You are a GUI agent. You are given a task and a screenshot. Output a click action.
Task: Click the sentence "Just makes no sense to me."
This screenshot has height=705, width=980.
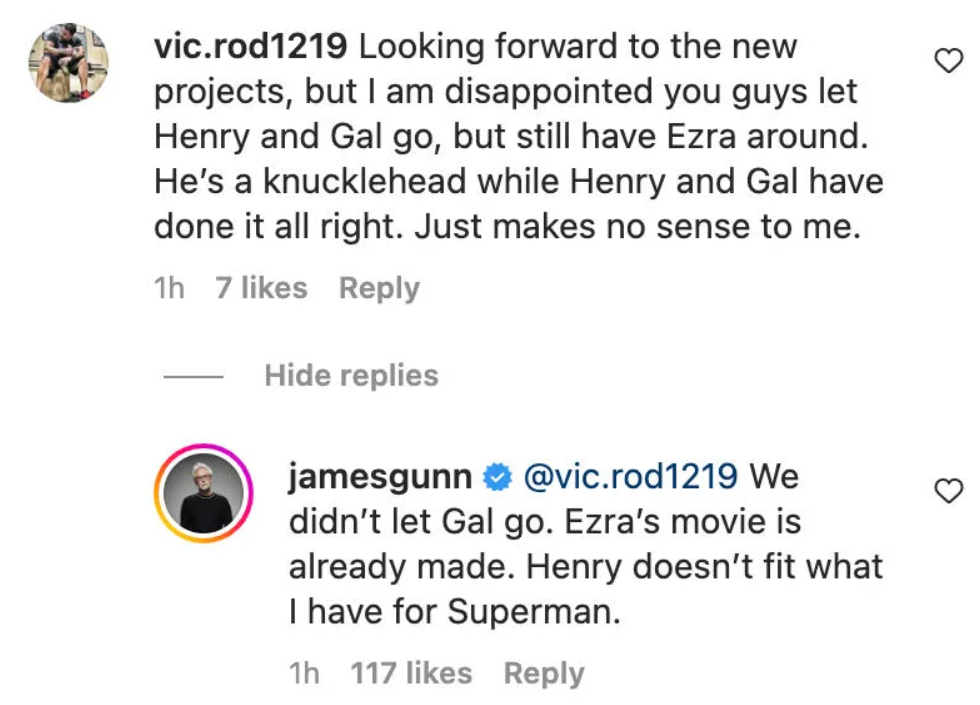pyautogui.click(x=637, y=227)
